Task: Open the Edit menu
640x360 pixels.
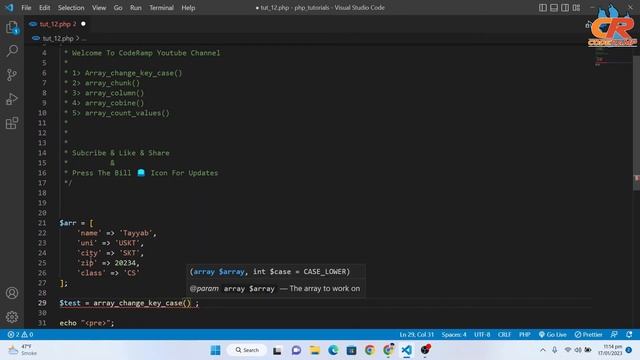Action: [x=44, y=7]
